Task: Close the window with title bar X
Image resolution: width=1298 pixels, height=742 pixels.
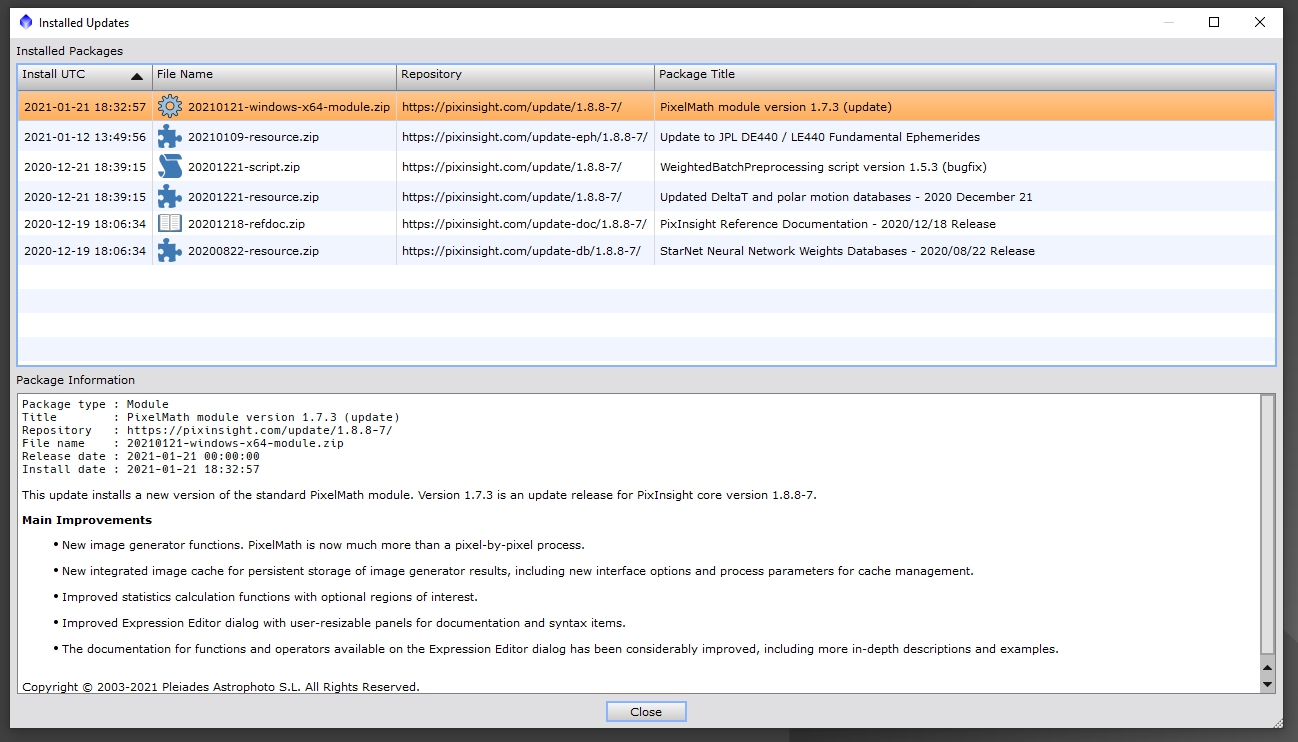Action: (x=1260, y=22)
